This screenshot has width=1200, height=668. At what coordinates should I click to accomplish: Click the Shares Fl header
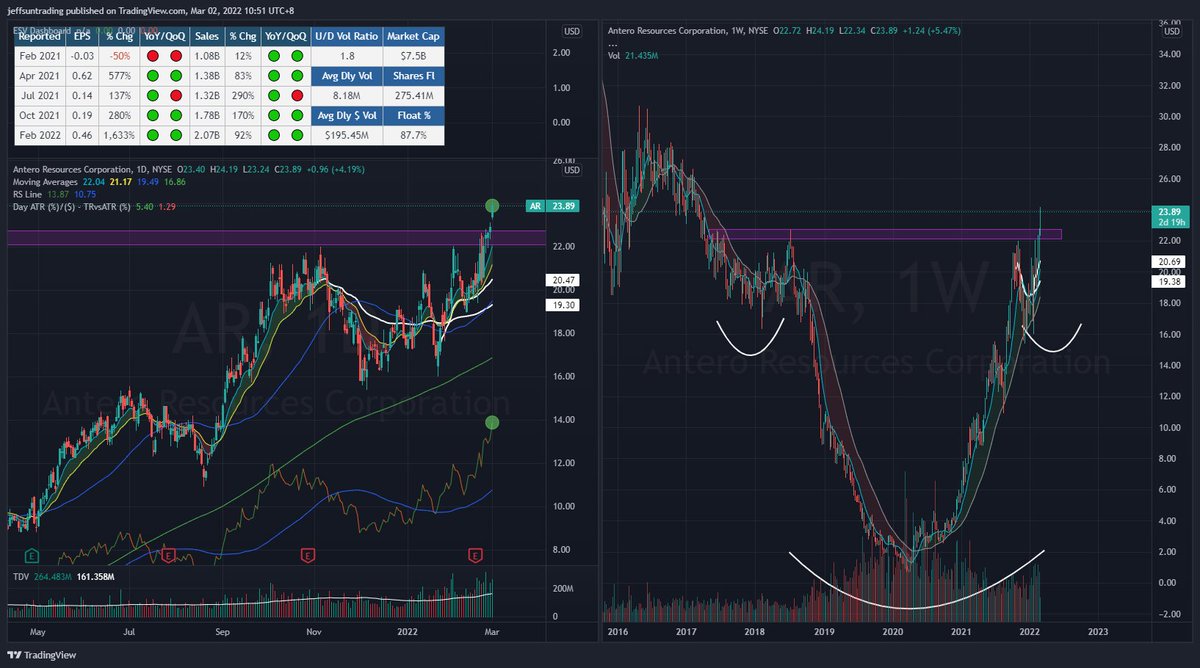click(412, 77)
